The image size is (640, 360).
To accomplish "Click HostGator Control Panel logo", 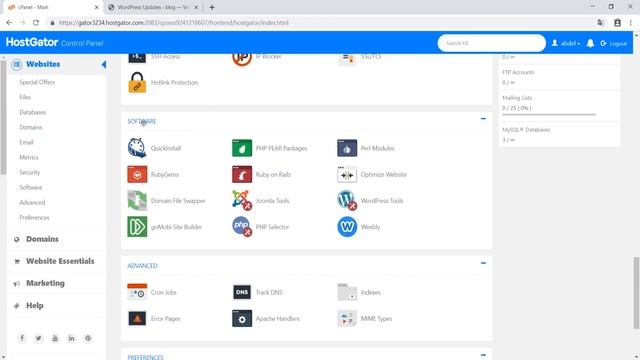I will (54, 42).
